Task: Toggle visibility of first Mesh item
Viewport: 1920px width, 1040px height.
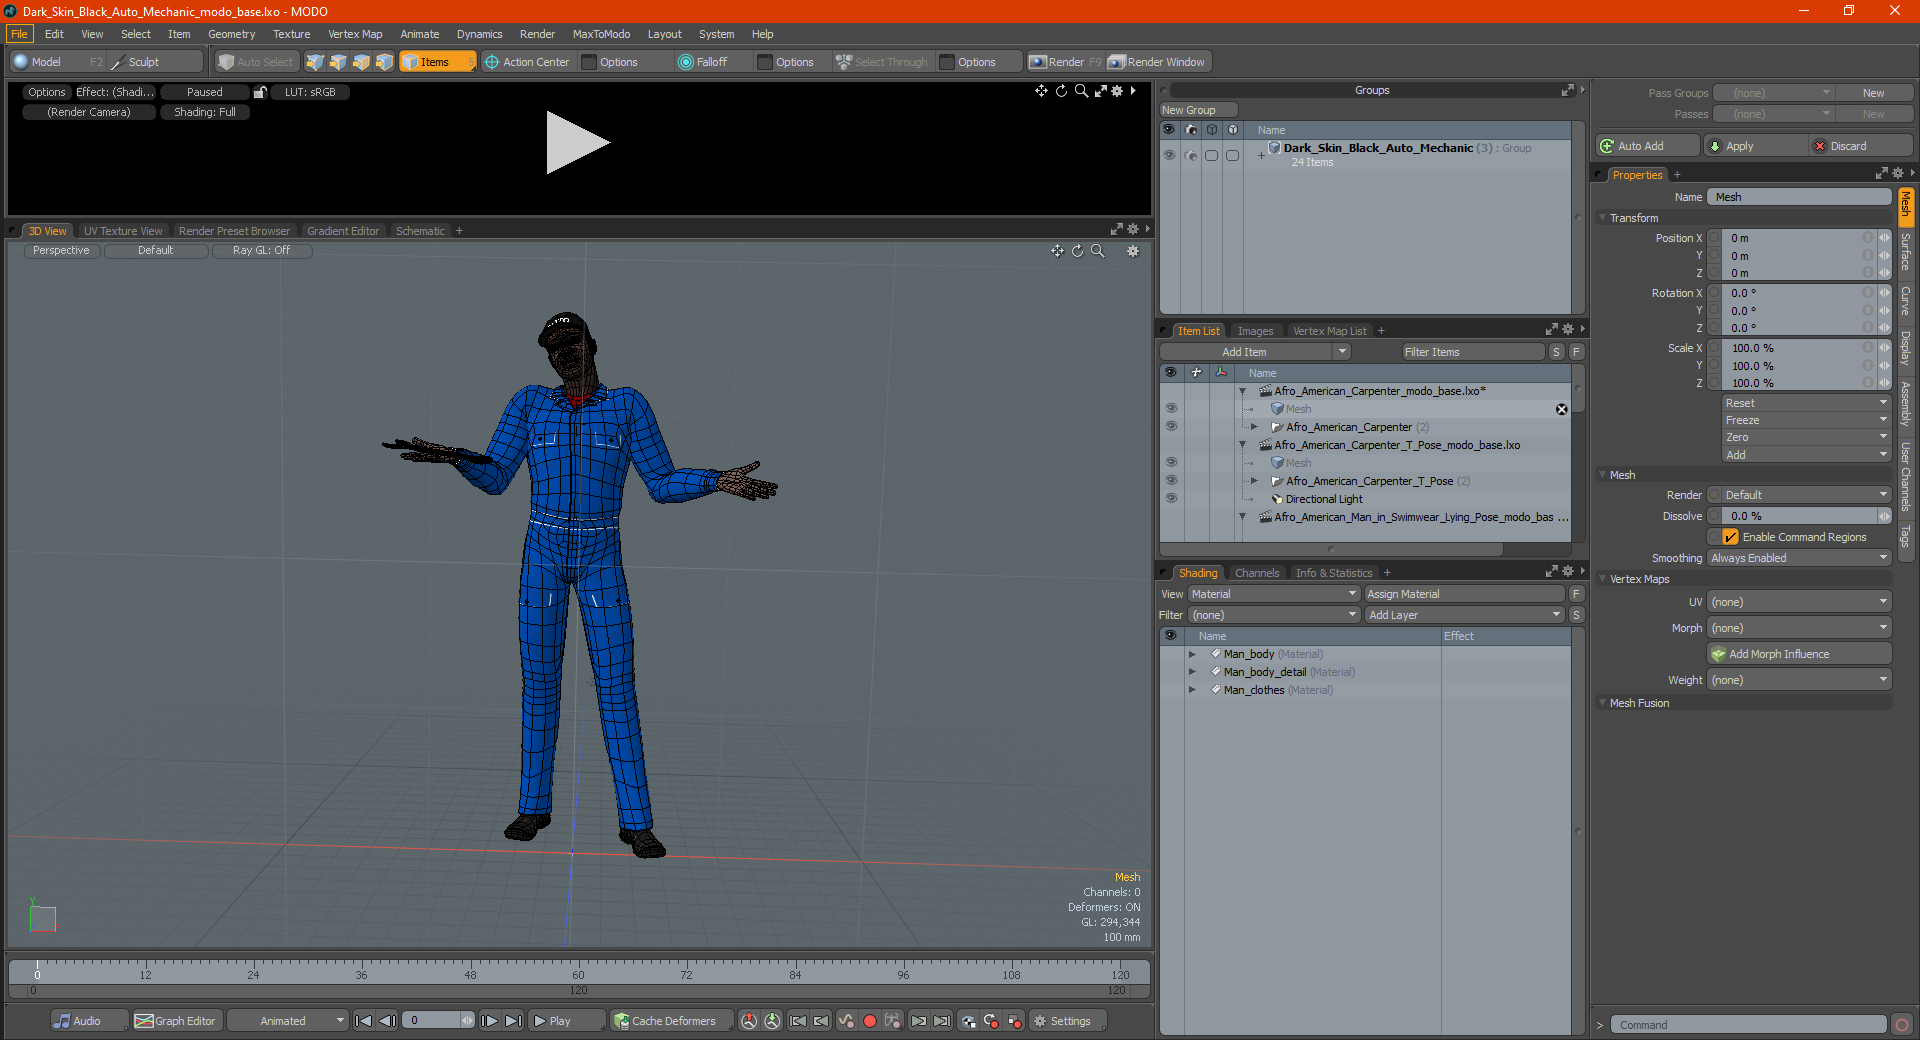Action: click(1171, 409)
